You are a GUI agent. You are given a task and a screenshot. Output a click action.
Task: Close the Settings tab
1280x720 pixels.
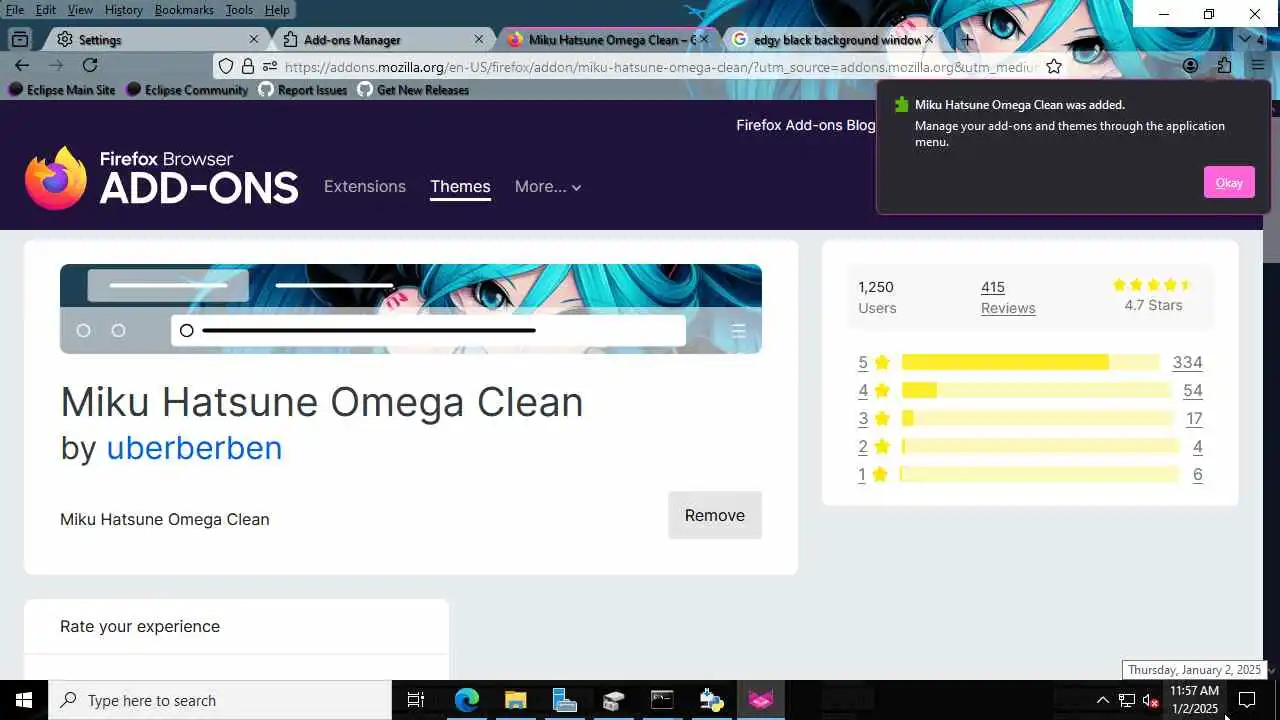tap(253, 40)
